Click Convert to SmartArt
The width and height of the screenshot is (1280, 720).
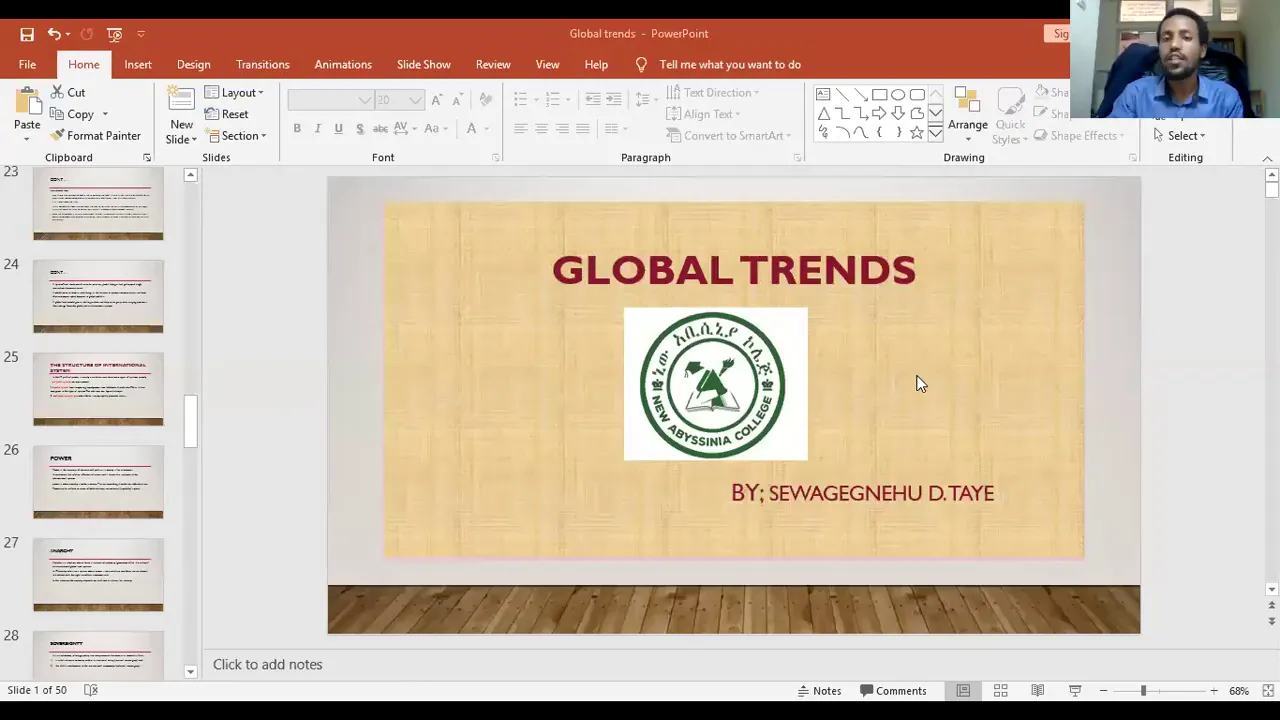pyautogui.click(x=728, y=135)
